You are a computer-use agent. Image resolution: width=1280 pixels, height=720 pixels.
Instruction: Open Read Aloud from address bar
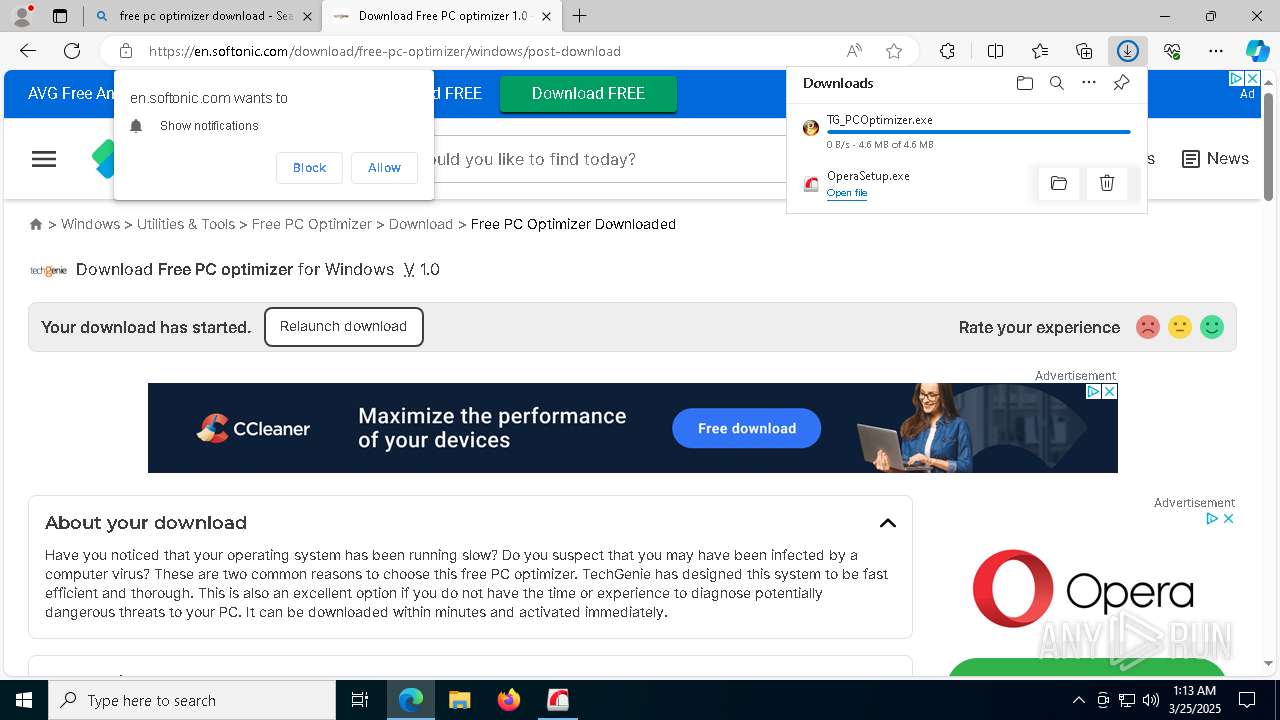point(854,51)
